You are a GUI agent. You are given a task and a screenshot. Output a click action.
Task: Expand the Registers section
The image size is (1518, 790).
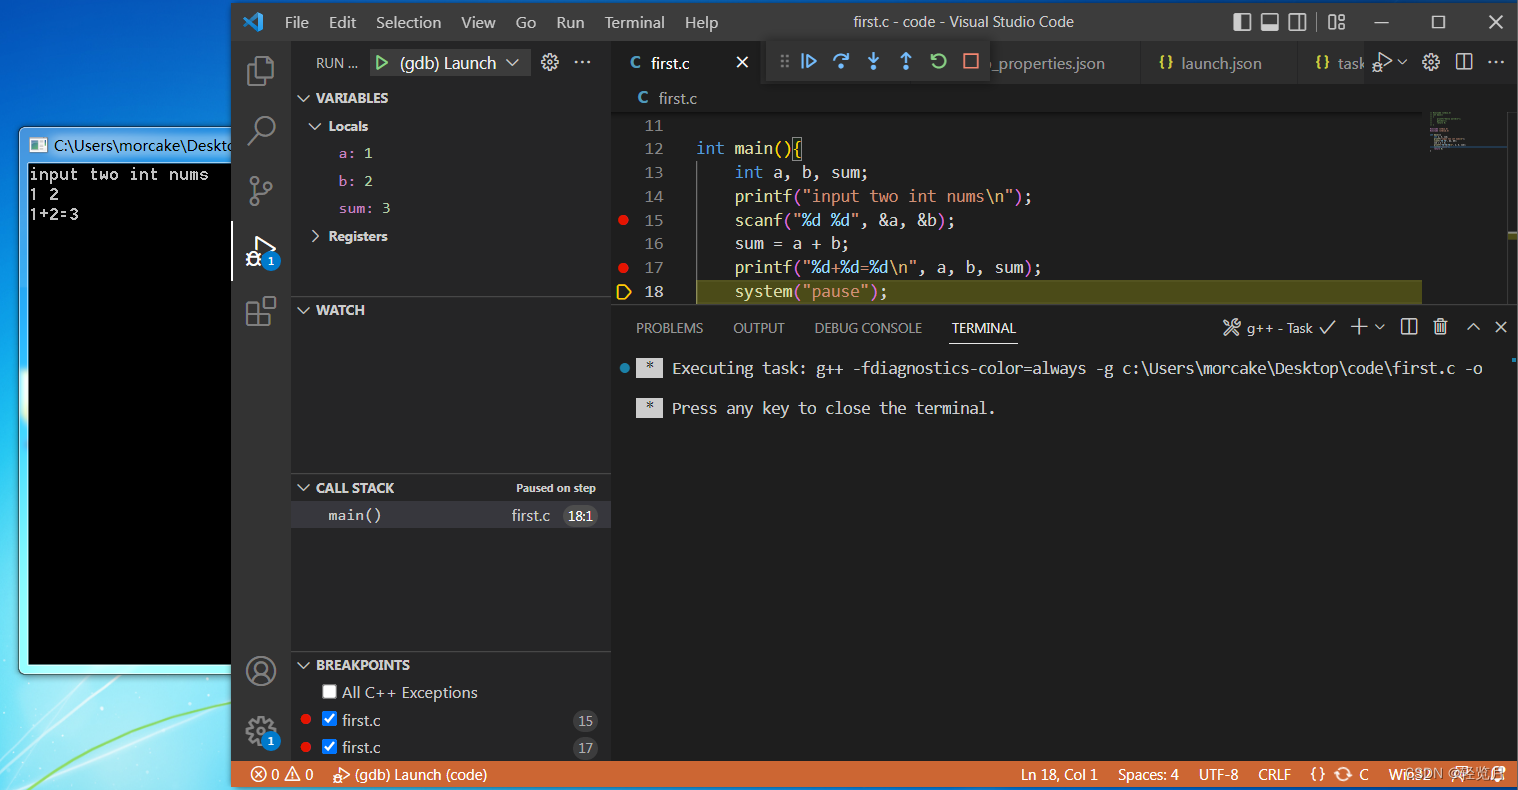pos(316,236)
